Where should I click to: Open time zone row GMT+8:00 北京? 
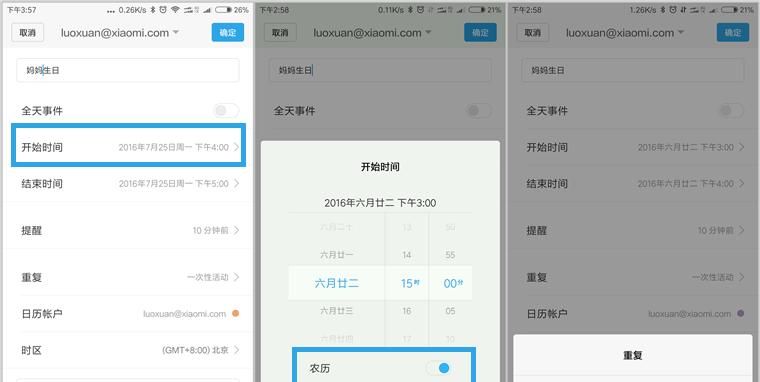pyautogui.click(x=128, y=350)
